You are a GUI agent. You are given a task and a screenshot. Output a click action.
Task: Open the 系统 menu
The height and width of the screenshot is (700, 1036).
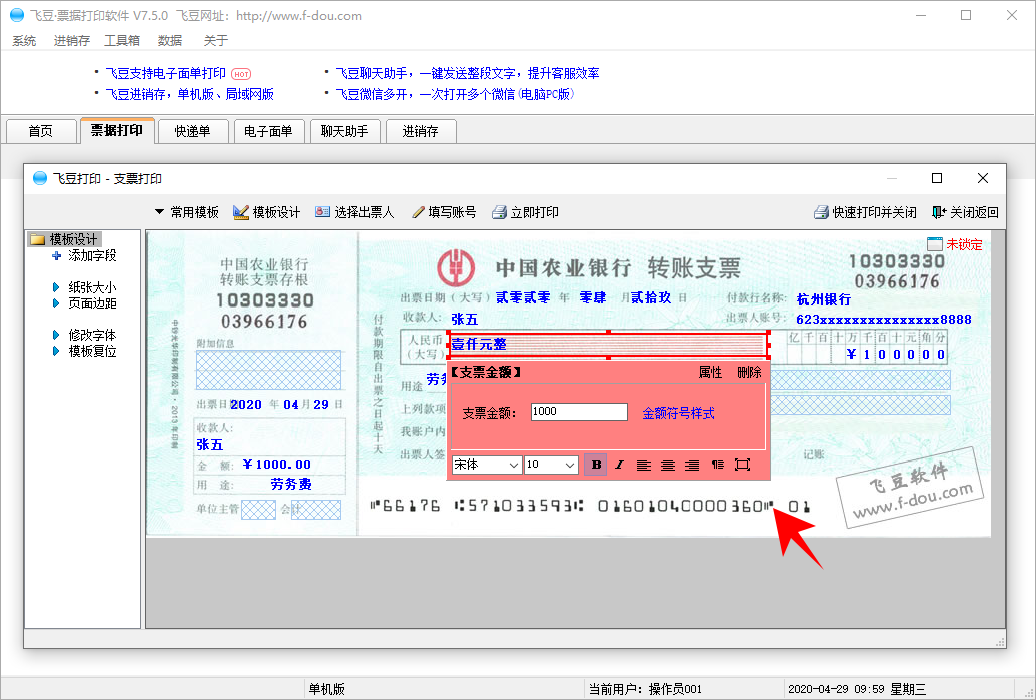click(x=24, y=40)
